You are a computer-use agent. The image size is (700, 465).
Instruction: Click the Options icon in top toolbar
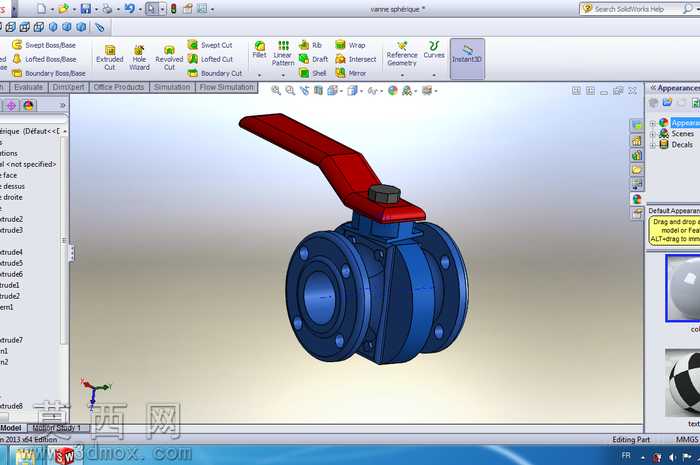pyautogui.click(x=188, y=8)
